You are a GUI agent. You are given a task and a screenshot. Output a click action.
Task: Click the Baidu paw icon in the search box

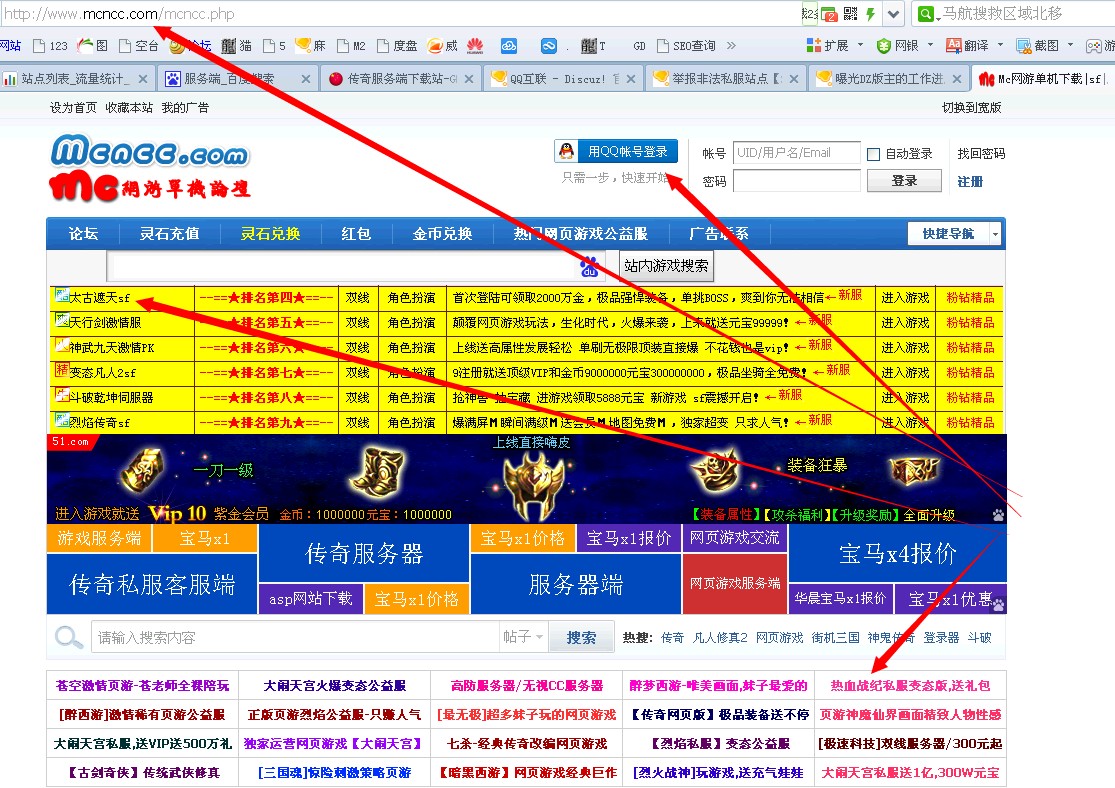[589, 267]
